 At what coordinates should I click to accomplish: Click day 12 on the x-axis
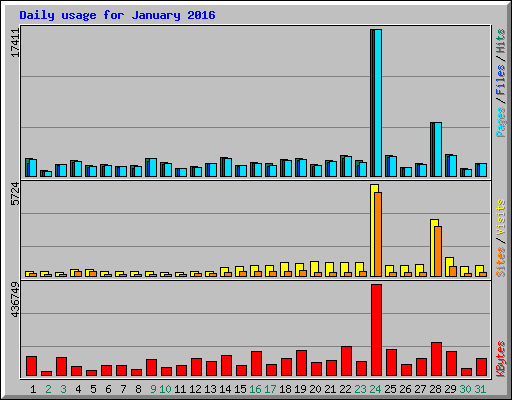click(195, 389)
